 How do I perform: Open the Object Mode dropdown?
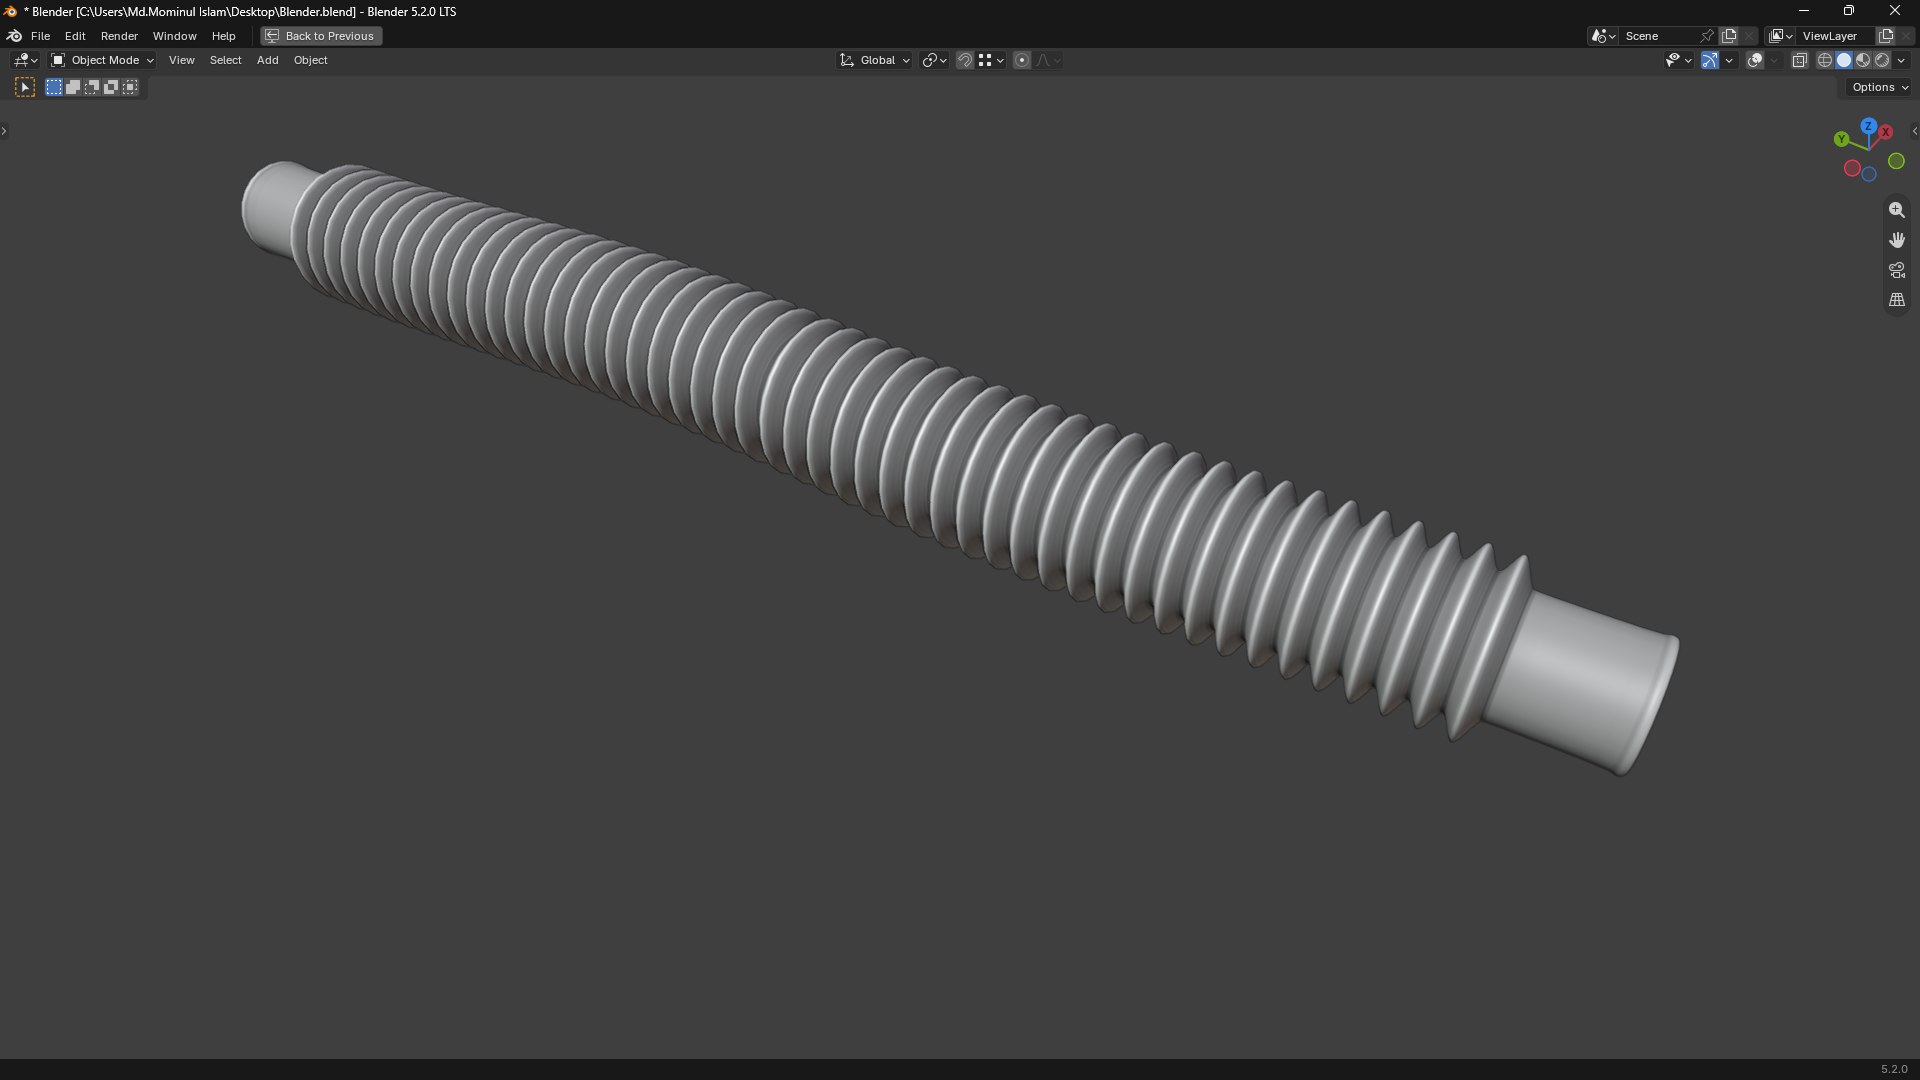(102, 61)
